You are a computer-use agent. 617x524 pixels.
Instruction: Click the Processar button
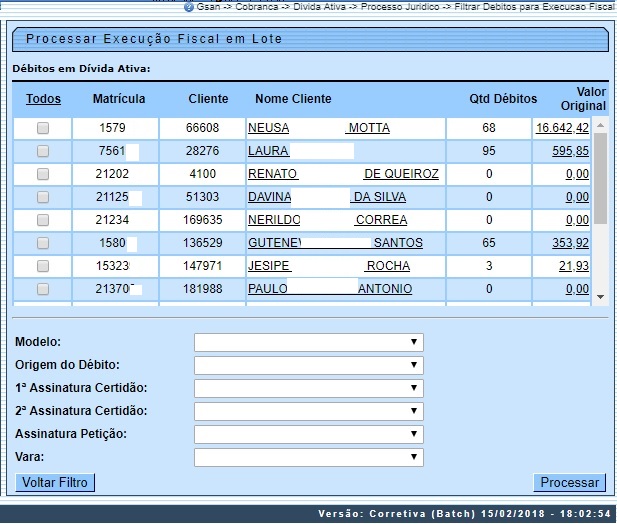pos(569,483)
